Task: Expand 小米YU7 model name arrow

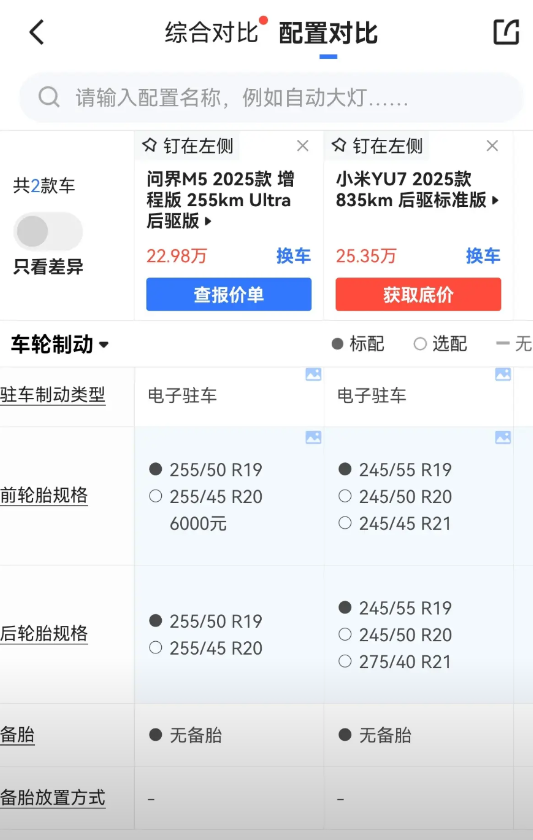Action: [x=496, y=200]
